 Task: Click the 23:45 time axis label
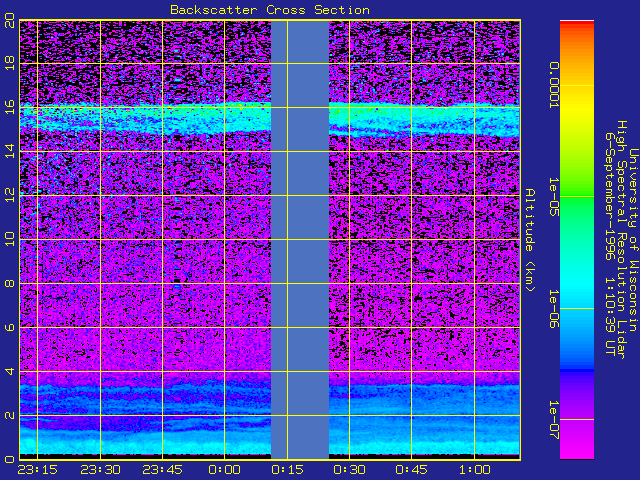coord(162,470)
